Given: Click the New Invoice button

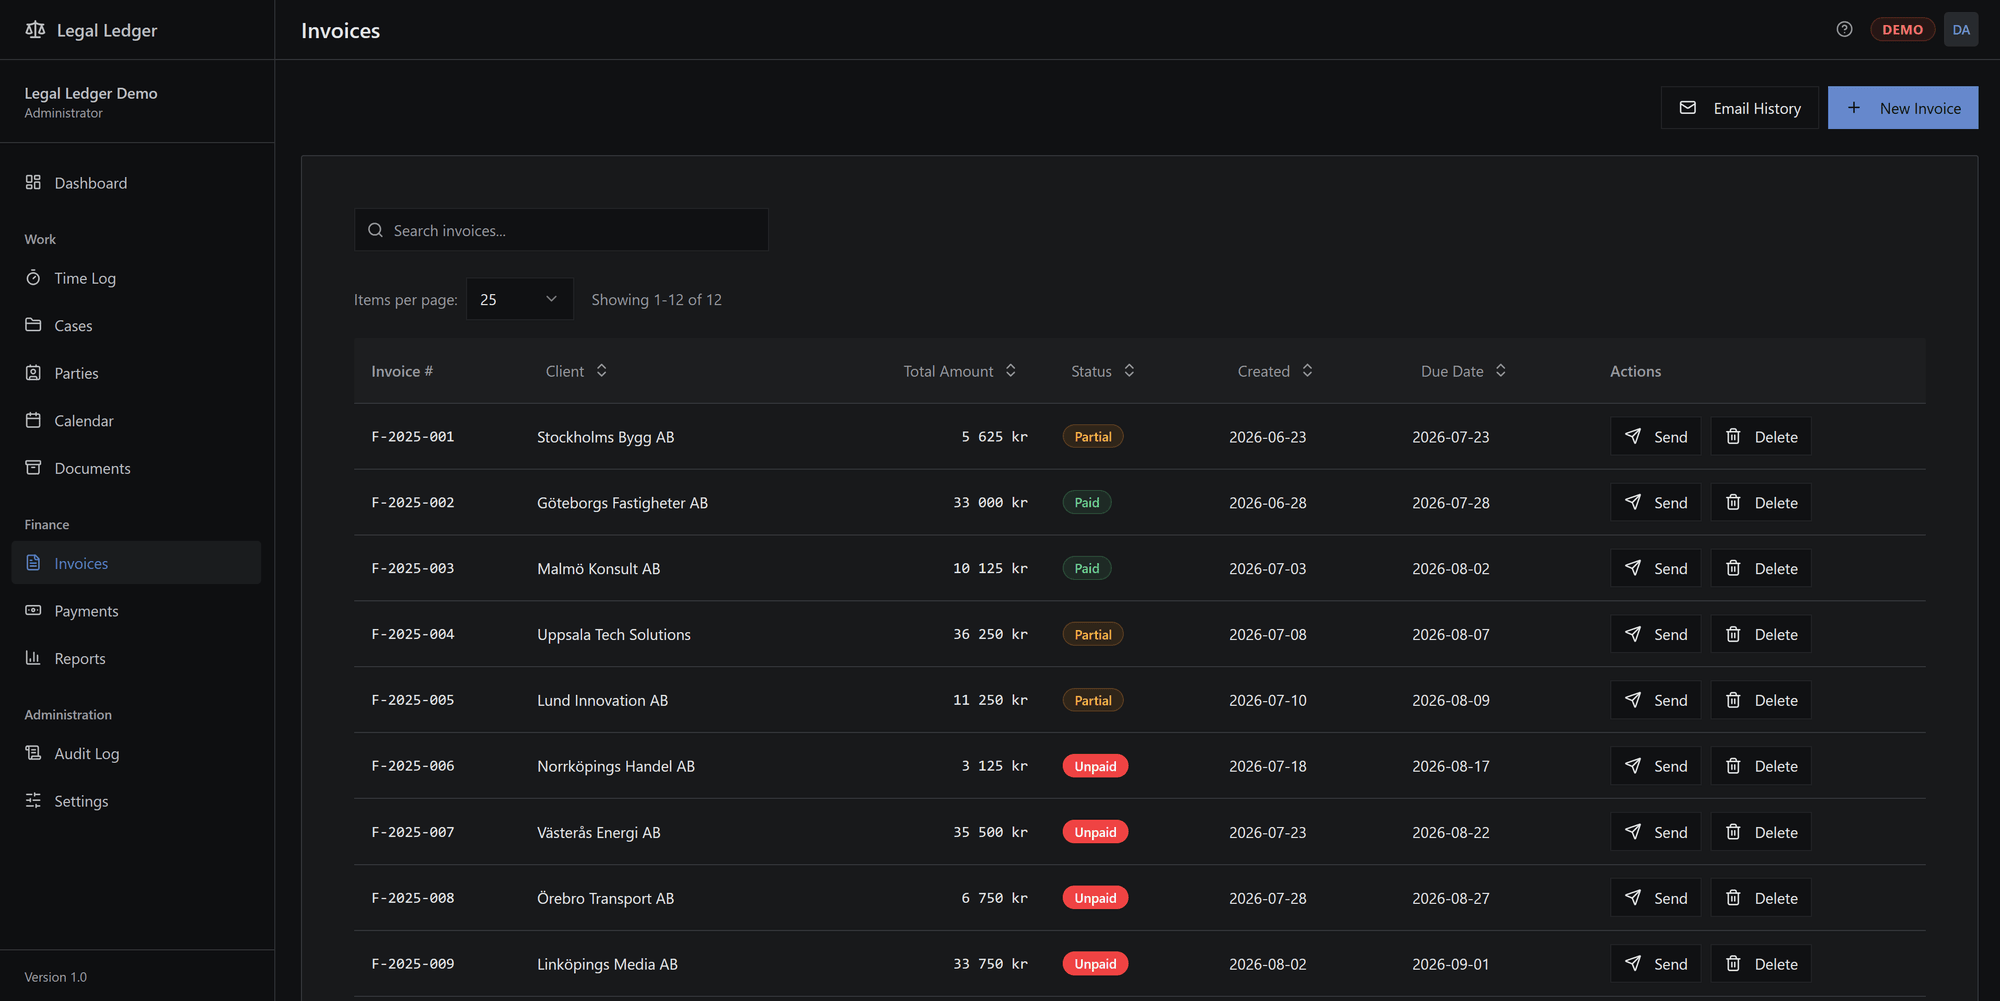Looking at the screenshot, I should 1903,108.
